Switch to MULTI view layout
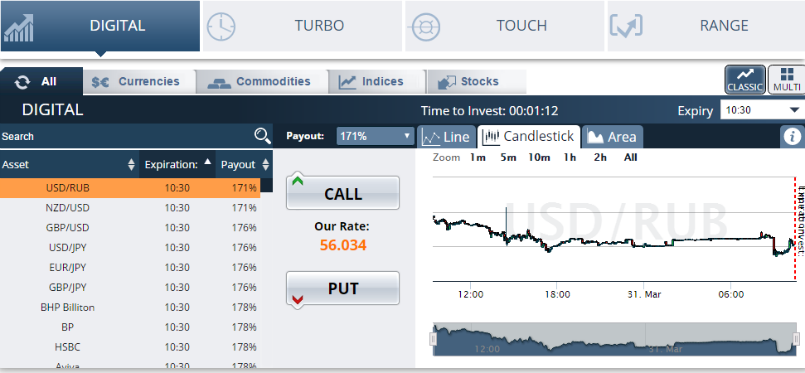 point(786,80)
